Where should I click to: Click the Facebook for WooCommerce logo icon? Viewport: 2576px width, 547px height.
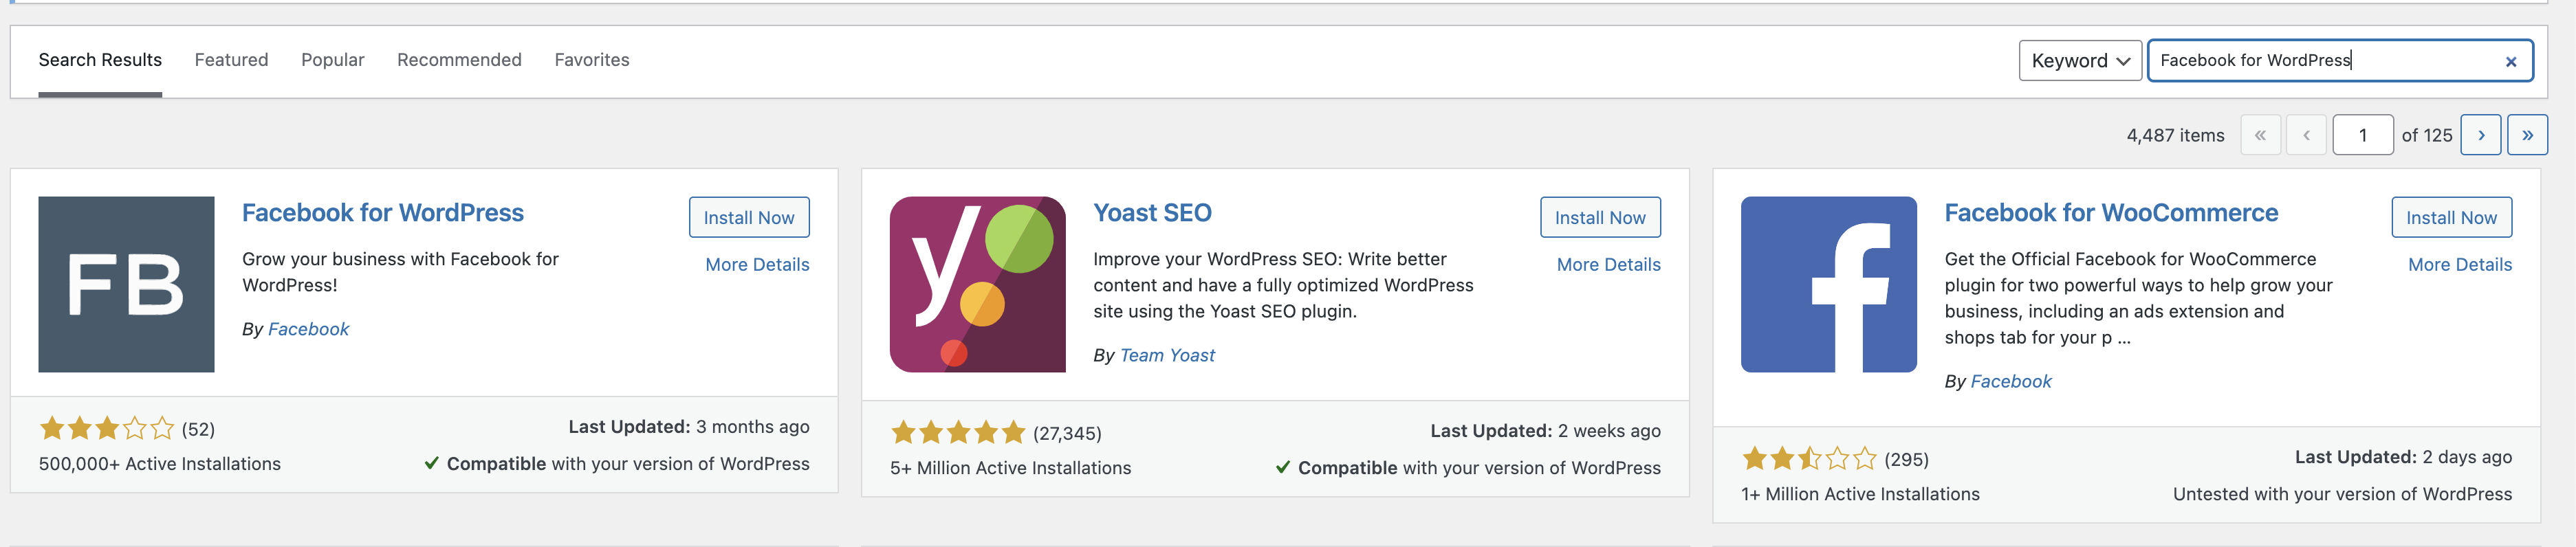pyautogui.click(x=1828, y=284)
